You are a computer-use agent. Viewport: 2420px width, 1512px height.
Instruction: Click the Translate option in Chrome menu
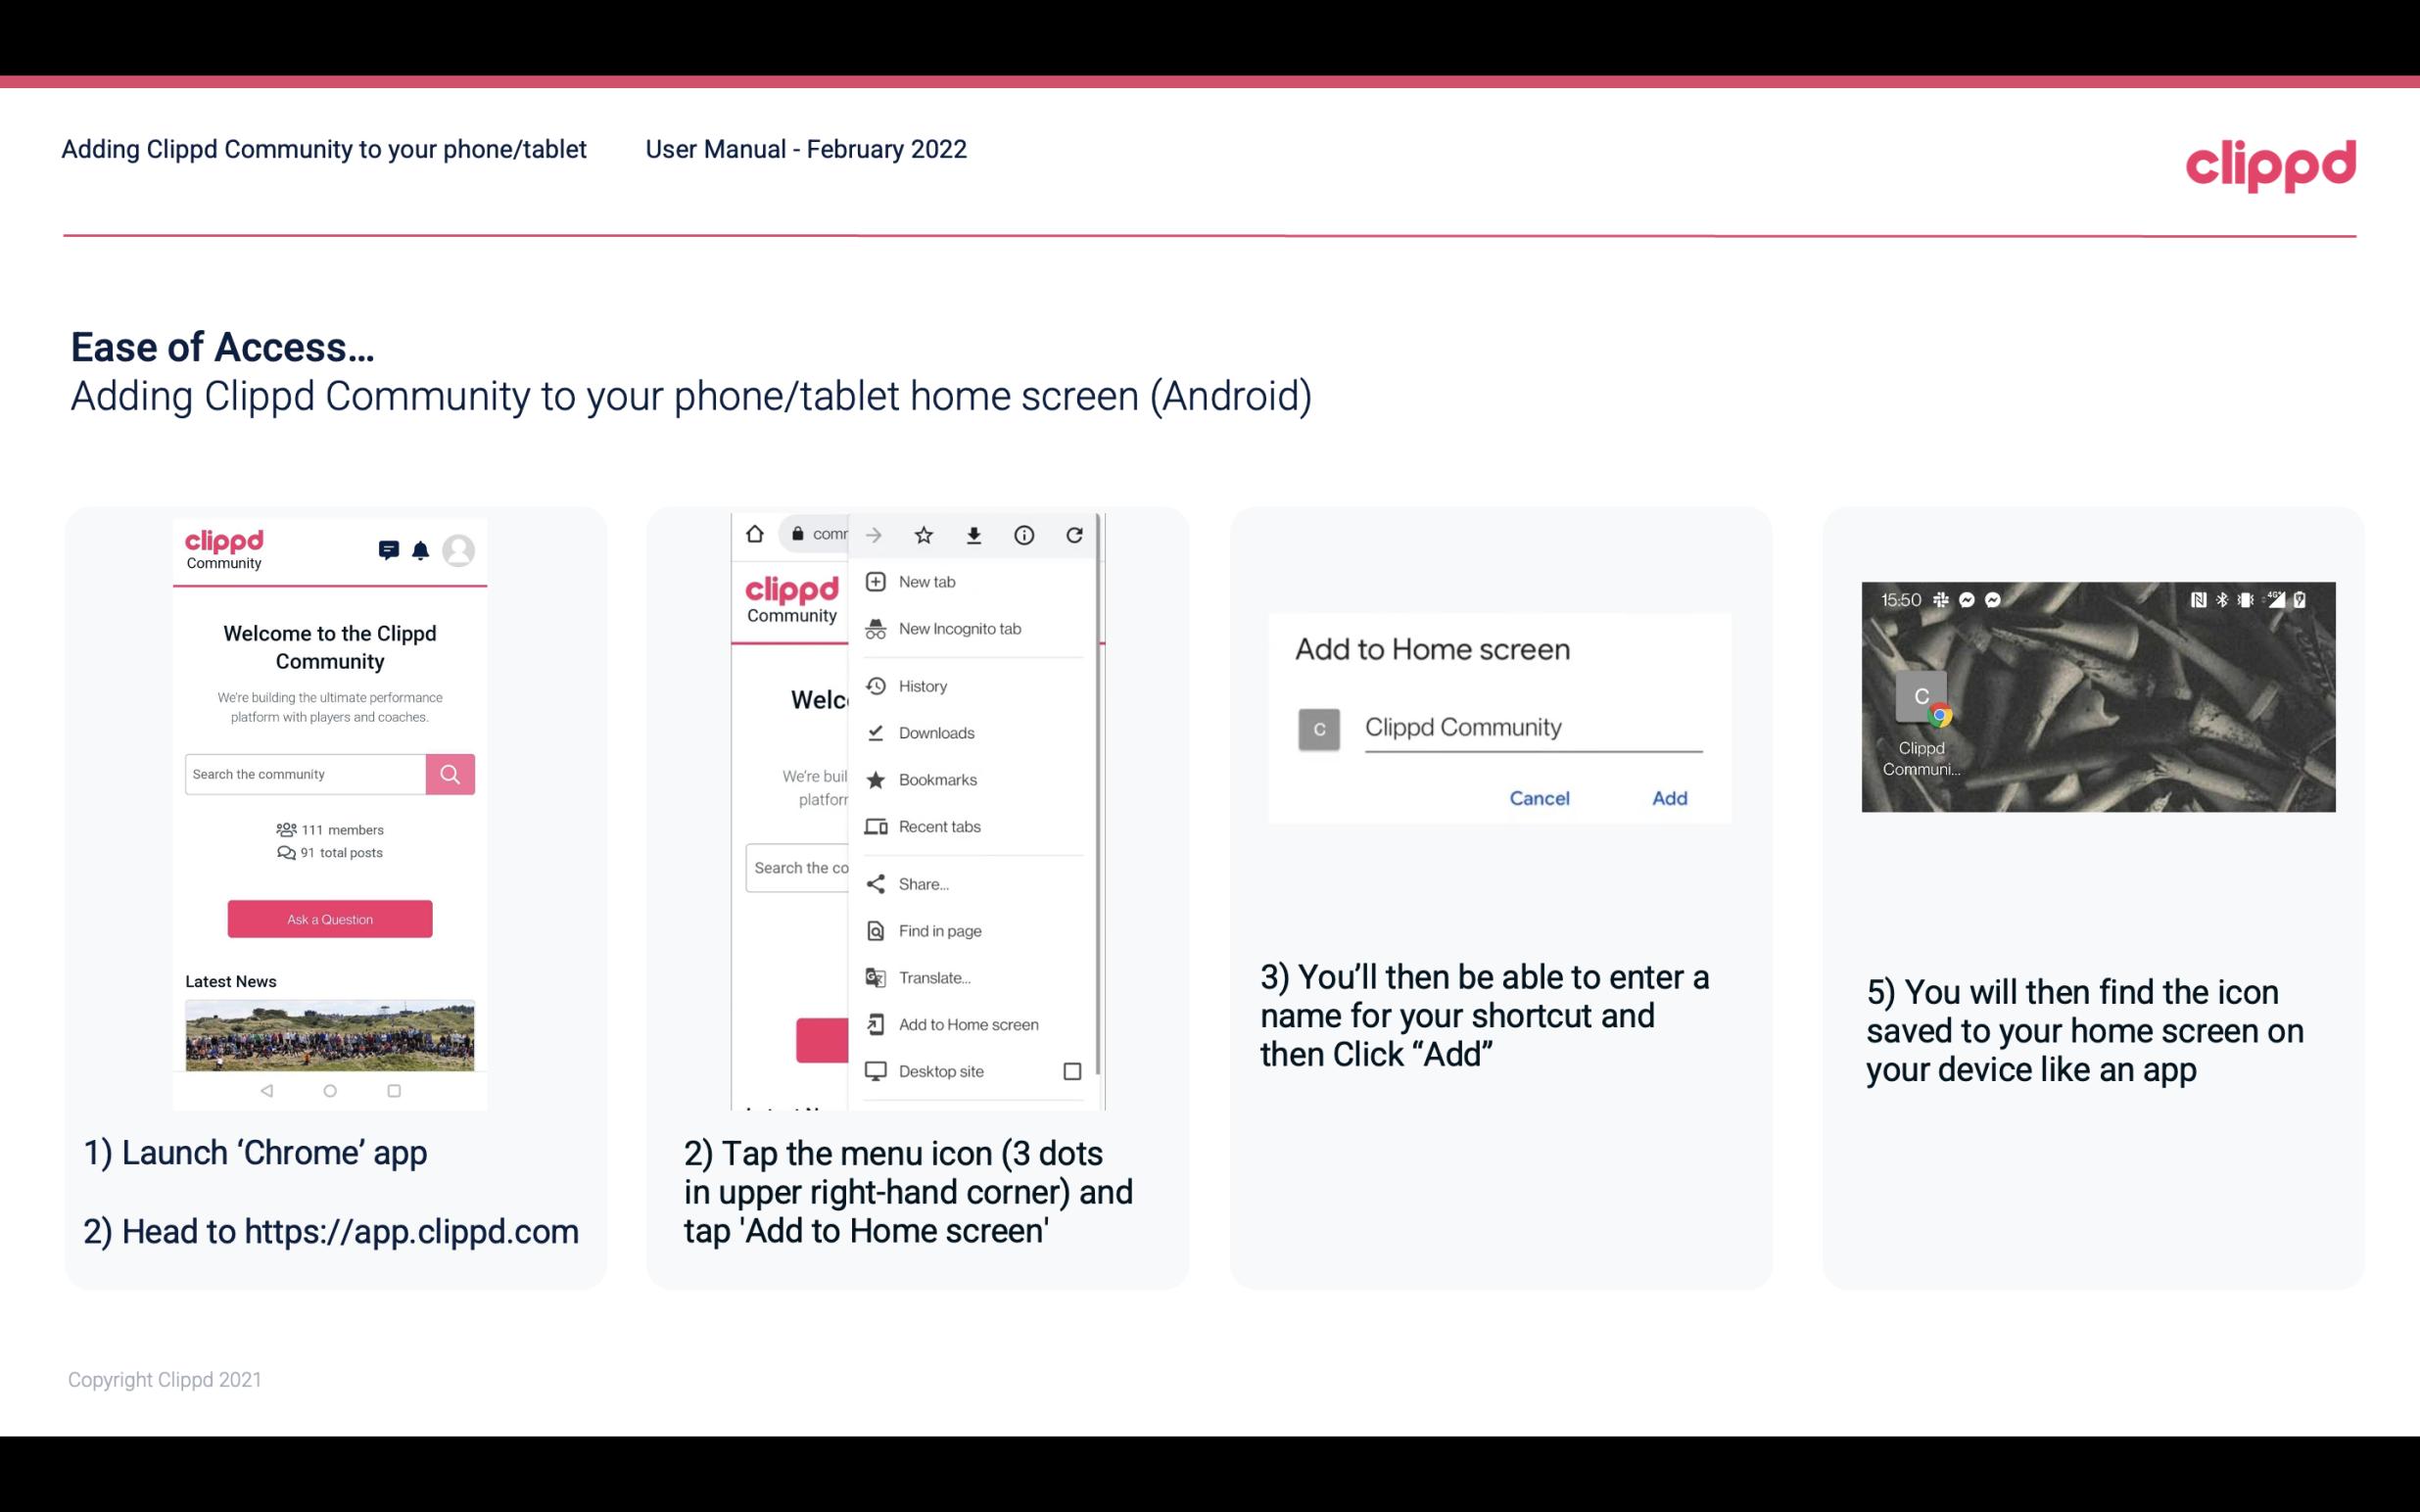[x=934, y=977]
